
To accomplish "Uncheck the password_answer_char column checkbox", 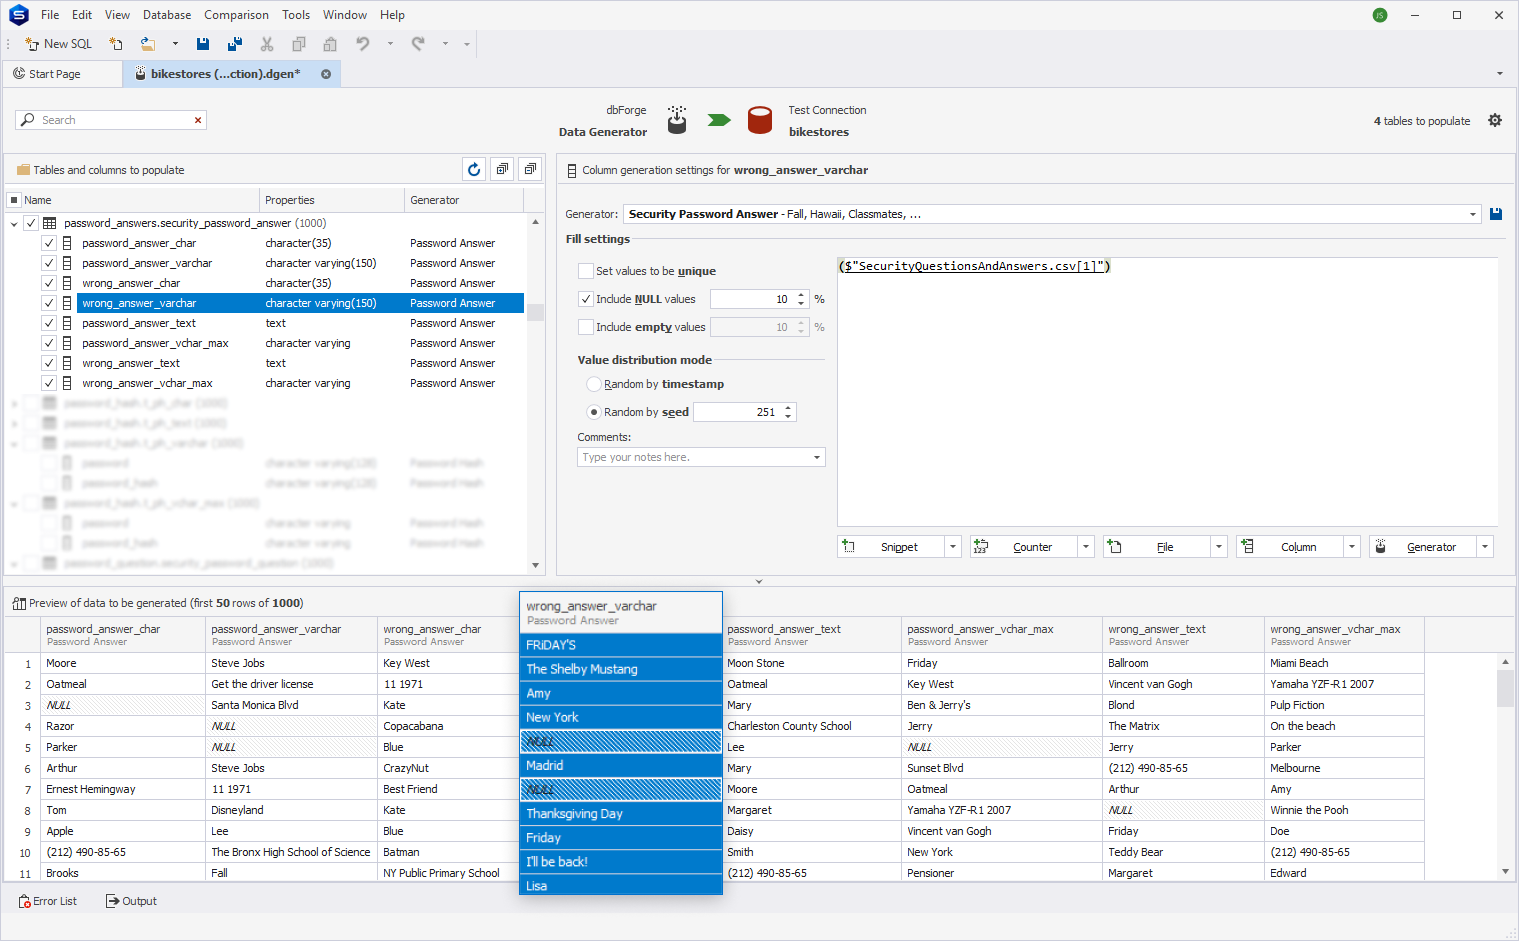I will click(49, 244).
